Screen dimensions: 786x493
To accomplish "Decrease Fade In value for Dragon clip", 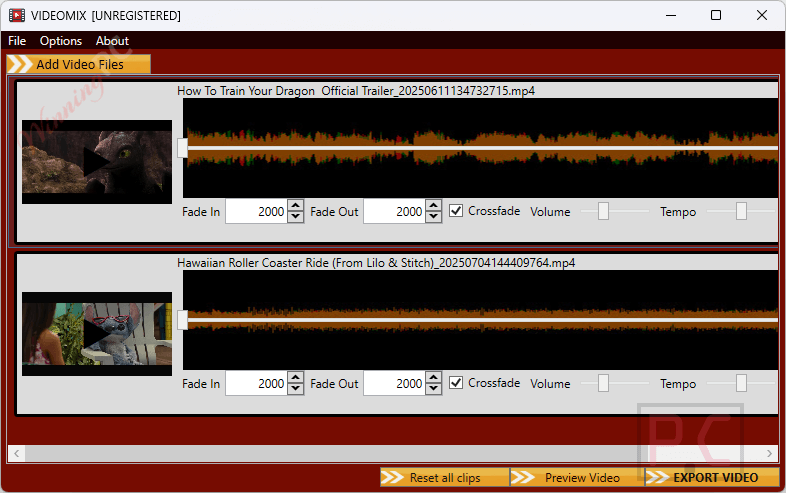I will pyautogui.click(x=296, y=217).
